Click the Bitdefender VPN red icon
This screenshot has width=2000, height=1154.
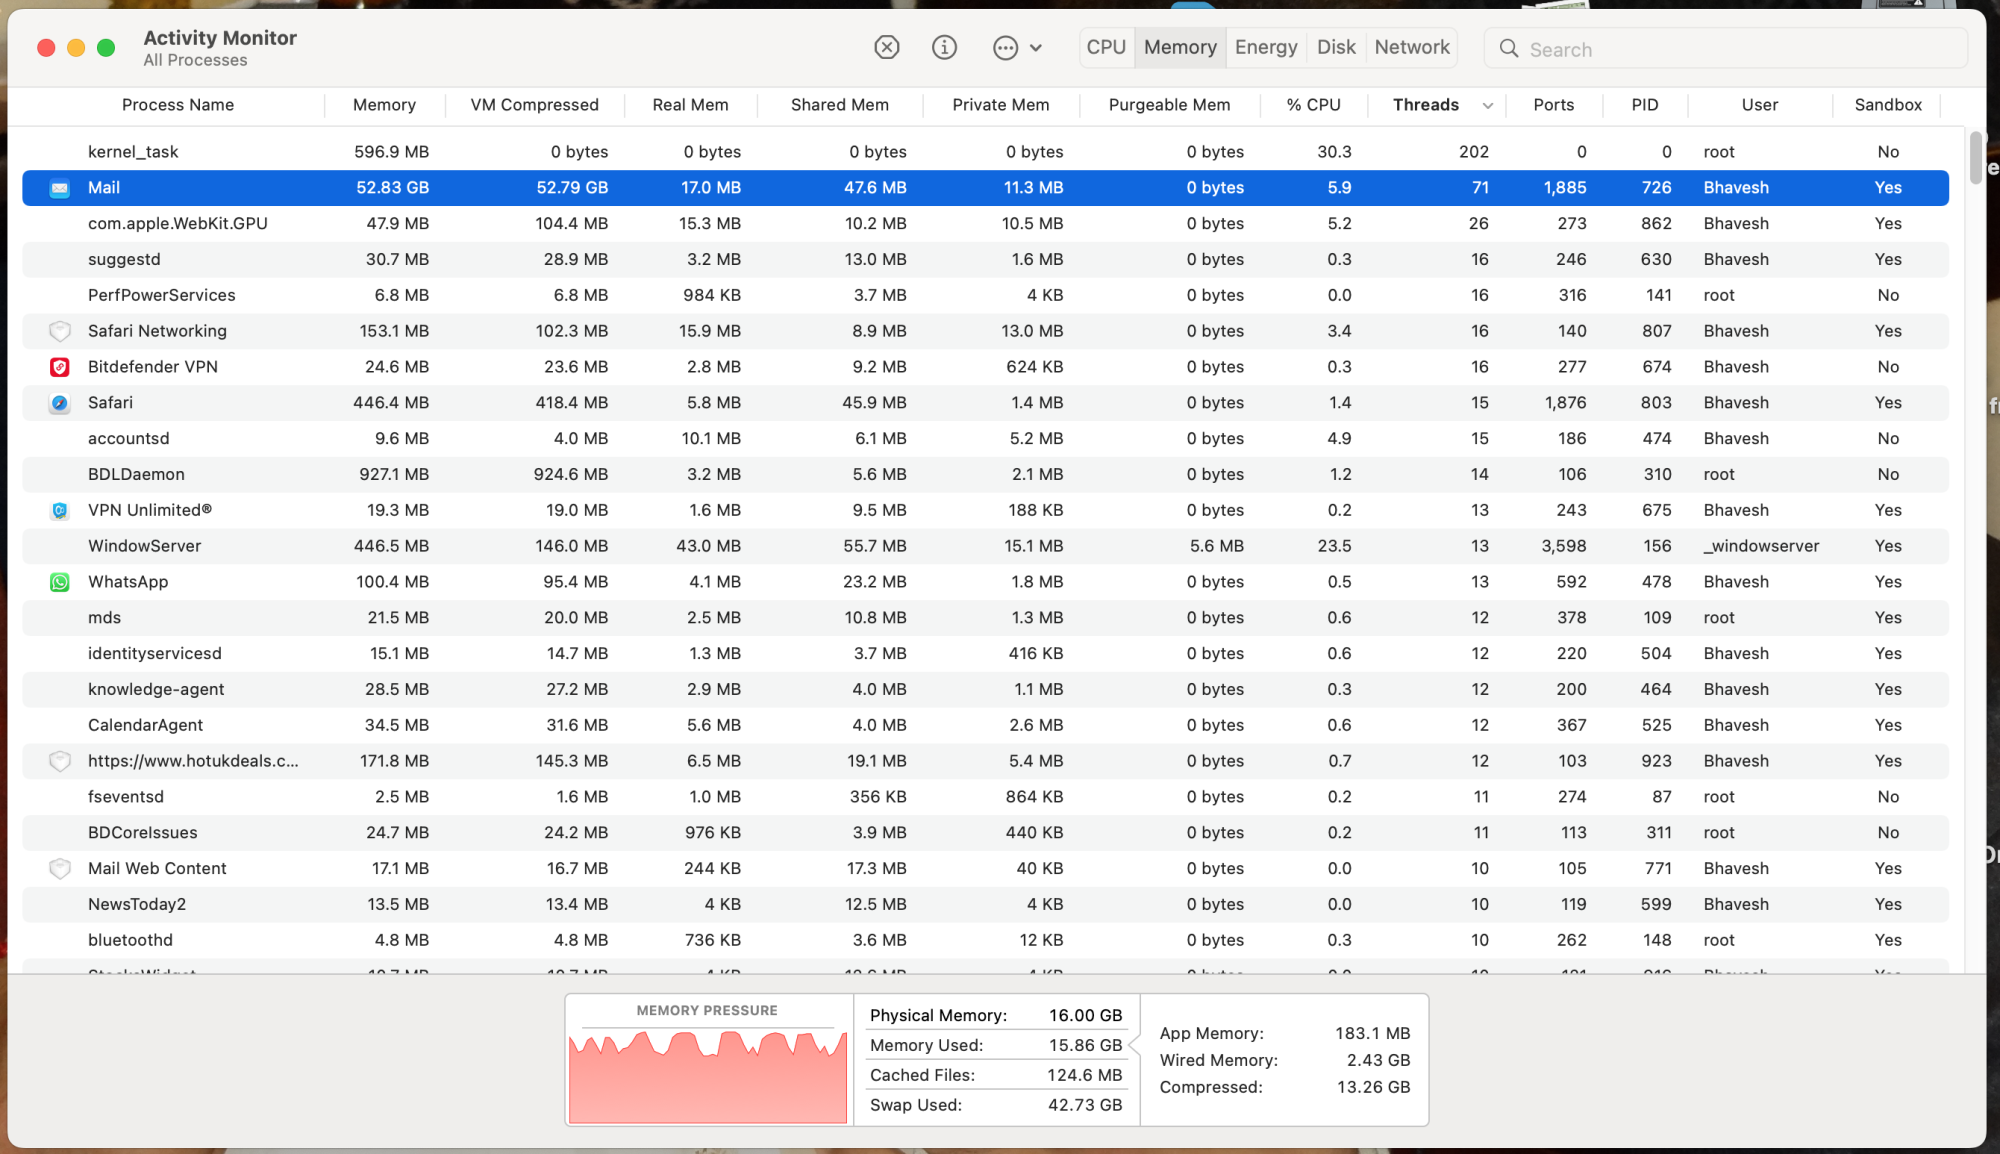60,367
